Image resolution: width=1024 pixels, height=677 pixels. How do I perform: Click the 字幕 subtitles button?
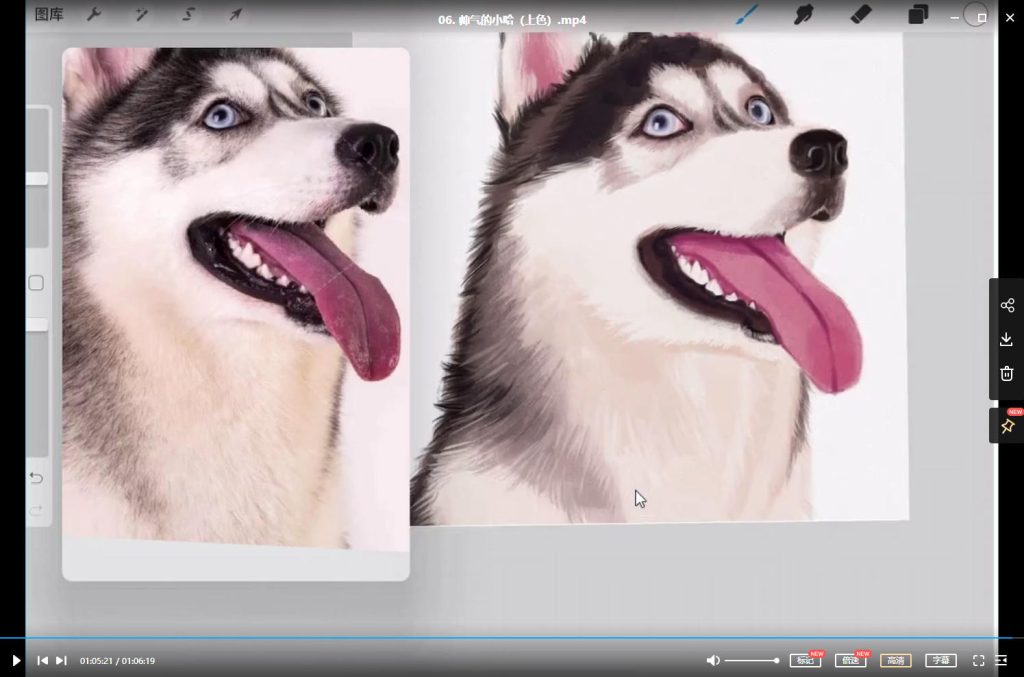(940, 660)
